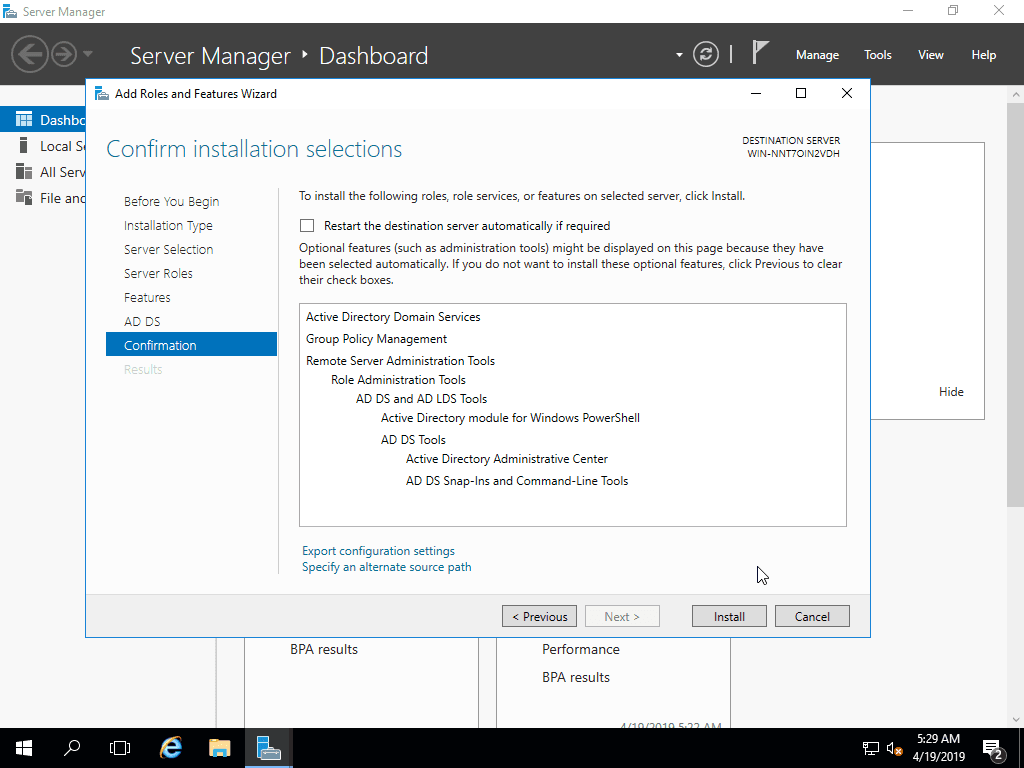Click Server Manager taskbar icon
Viewport: 1024px width, 768px height.
point(268,748)
